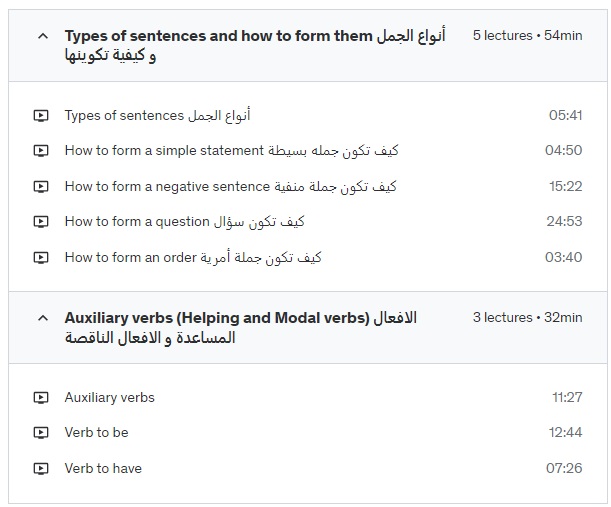Image resolution: width=611 pixels, height=507 pixels.
Task: Open lecture How to form an order
Action: [x=193, y=257]
